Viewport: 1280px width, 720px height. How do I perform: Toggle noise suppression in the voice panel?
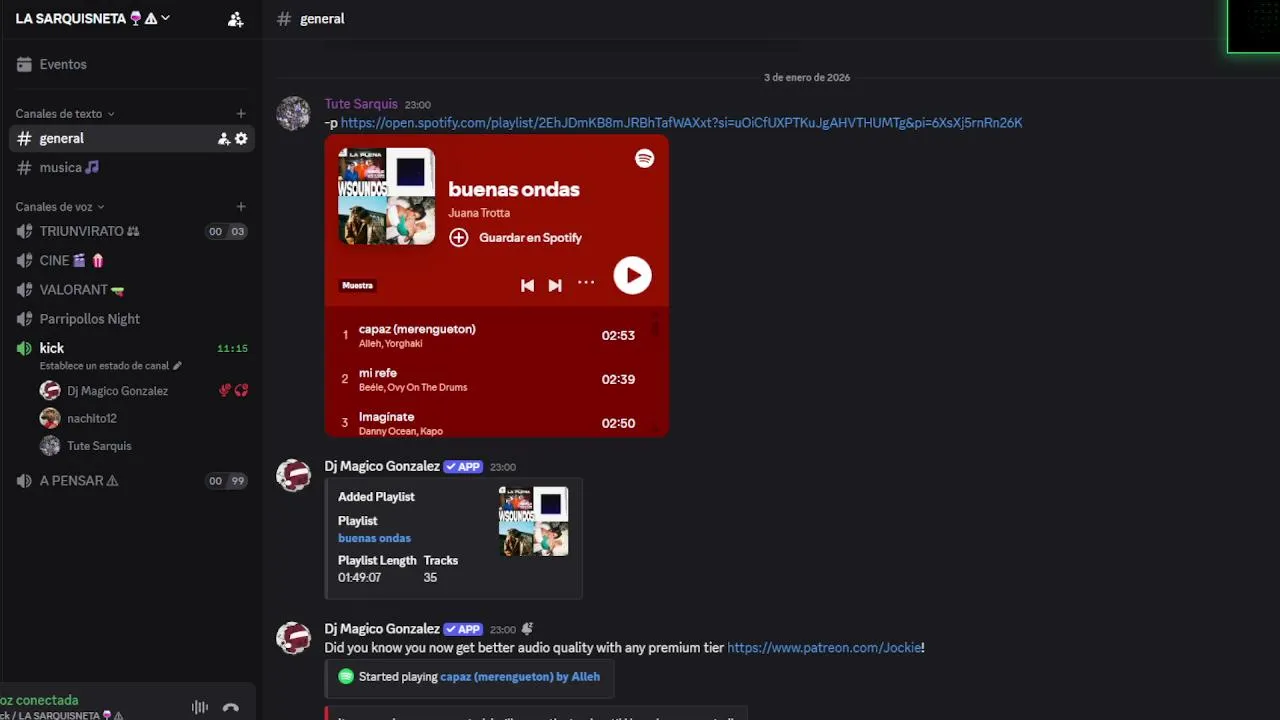pyautogui.click(x=200, y=708)
